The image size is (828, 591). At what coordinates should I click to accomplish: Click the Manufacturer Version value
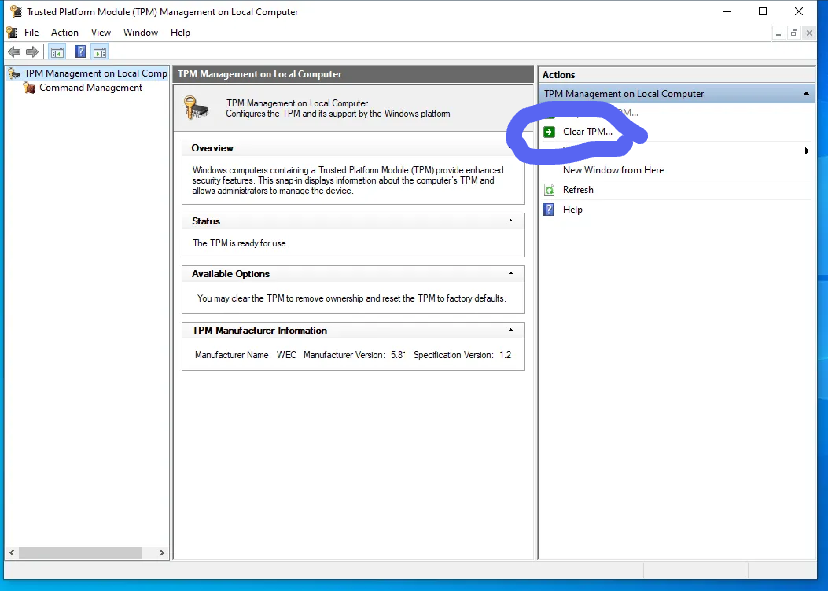click(x=398, y=355)
